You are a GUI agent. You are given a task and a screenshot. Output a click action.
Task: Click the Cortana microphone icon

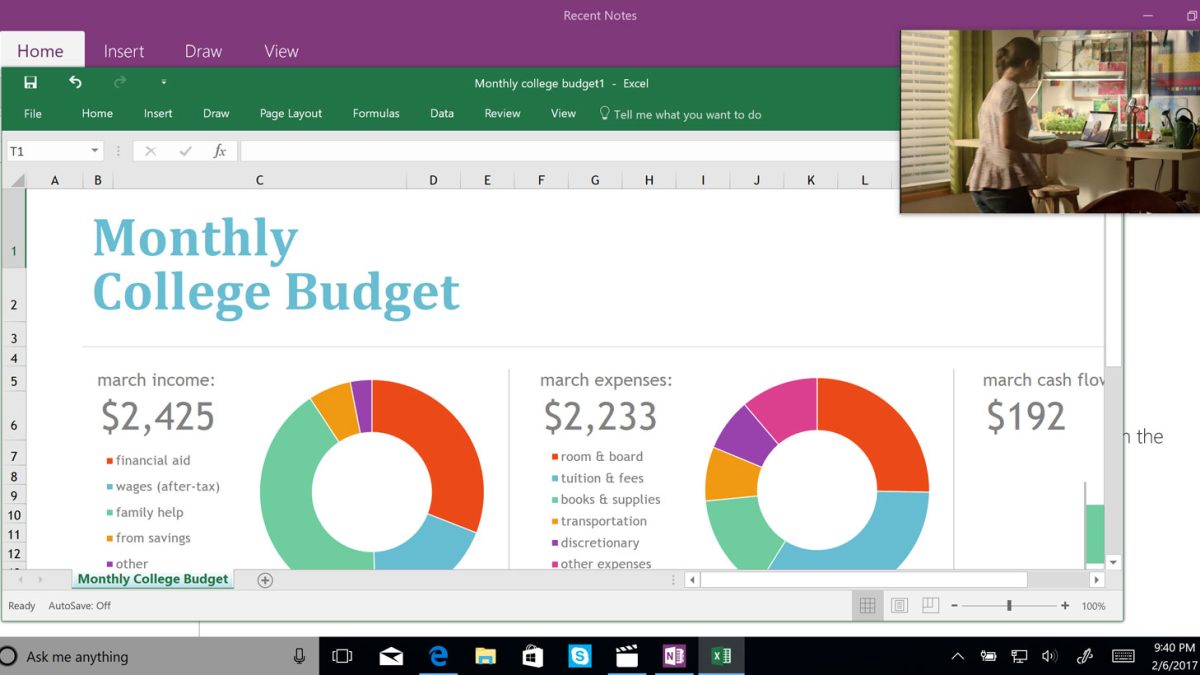[x=299, y=656]
